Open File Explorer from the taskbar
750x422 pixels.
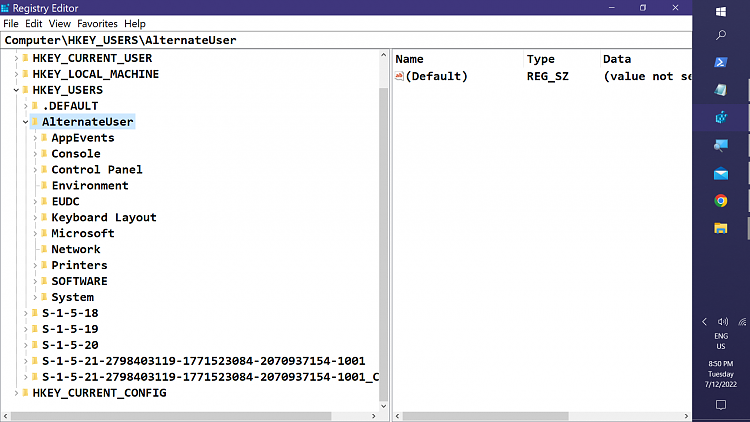(721, 228)
